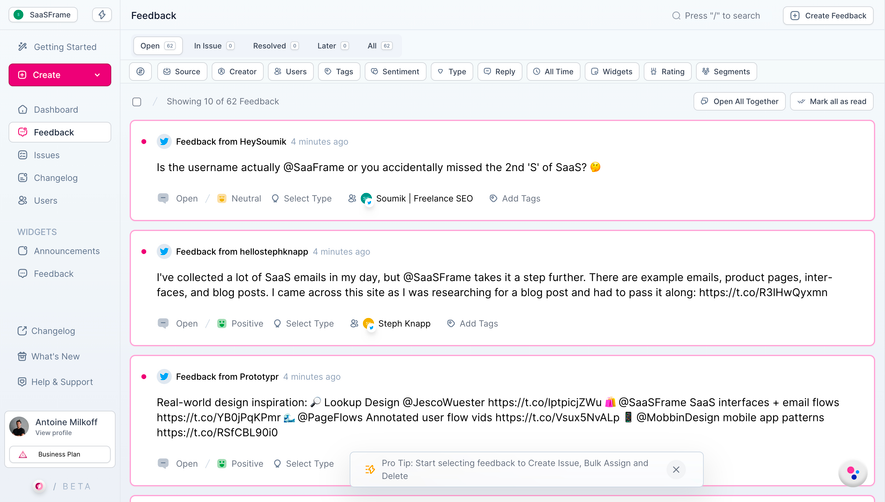Screen dimensions: 885x502
Task: Click Twitter icon on hellostephknapp feedback
Action: click(164, 251)
